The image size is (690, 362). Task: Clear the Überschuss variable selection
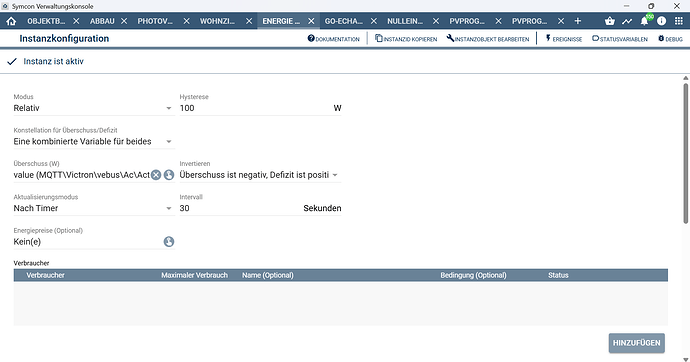pyautogui.click(x=156, y=175)
